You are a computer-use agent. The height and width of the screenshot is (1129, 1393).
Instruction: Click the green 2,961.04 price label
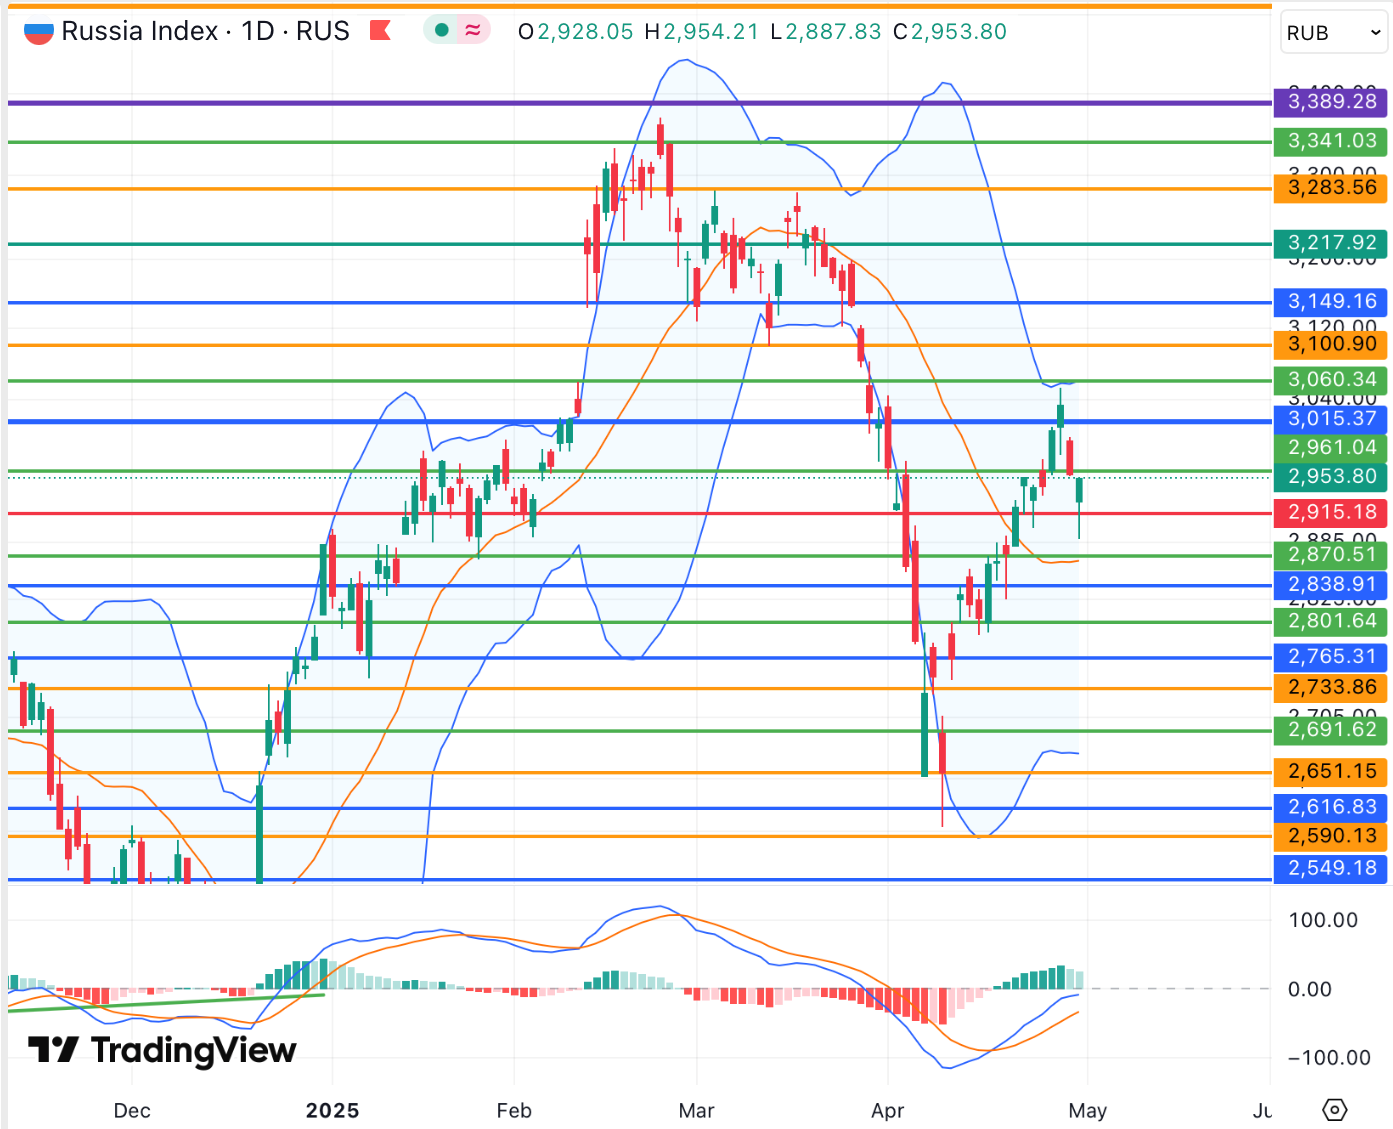(1331, 448)
